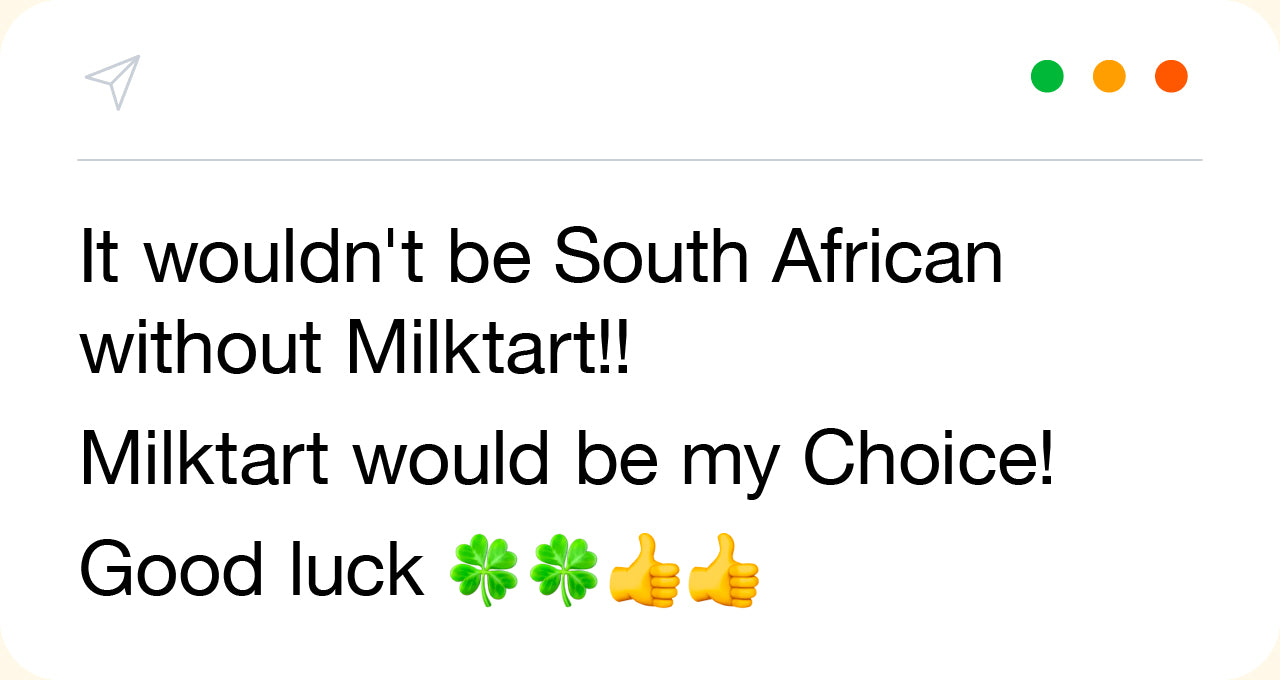Click the green dot in the header
Viewport: 1280px width, 680px height.
coord(1047,76)
